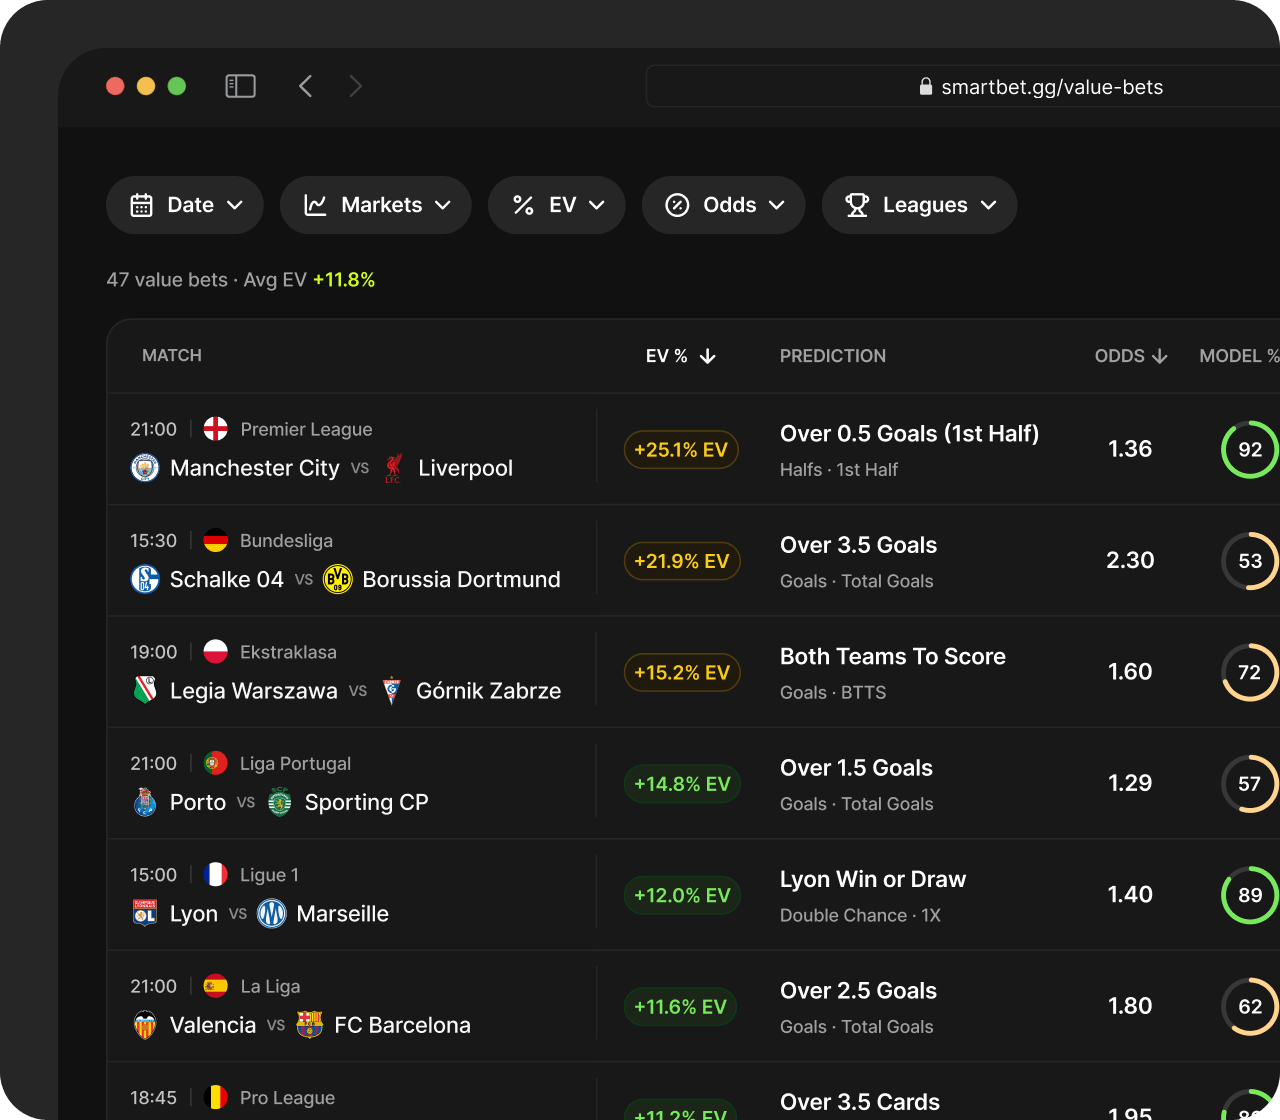Click the Borussia Dortmund crest
Image resolution: width=1280 pixels, height=1120 pixels.
click(x=338, y=579)
